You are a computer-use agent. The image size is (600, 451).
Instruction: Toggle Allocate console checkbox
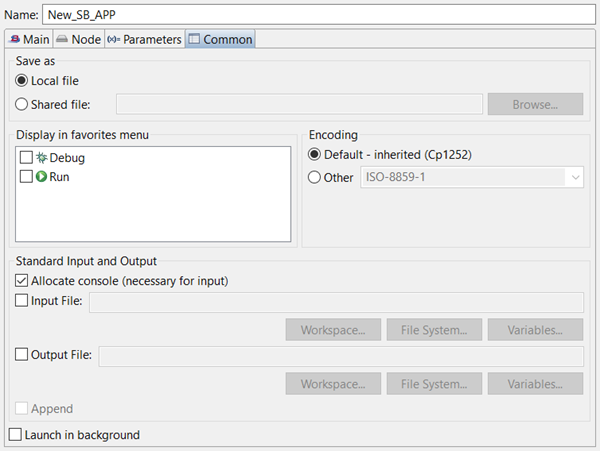[23, 281]
